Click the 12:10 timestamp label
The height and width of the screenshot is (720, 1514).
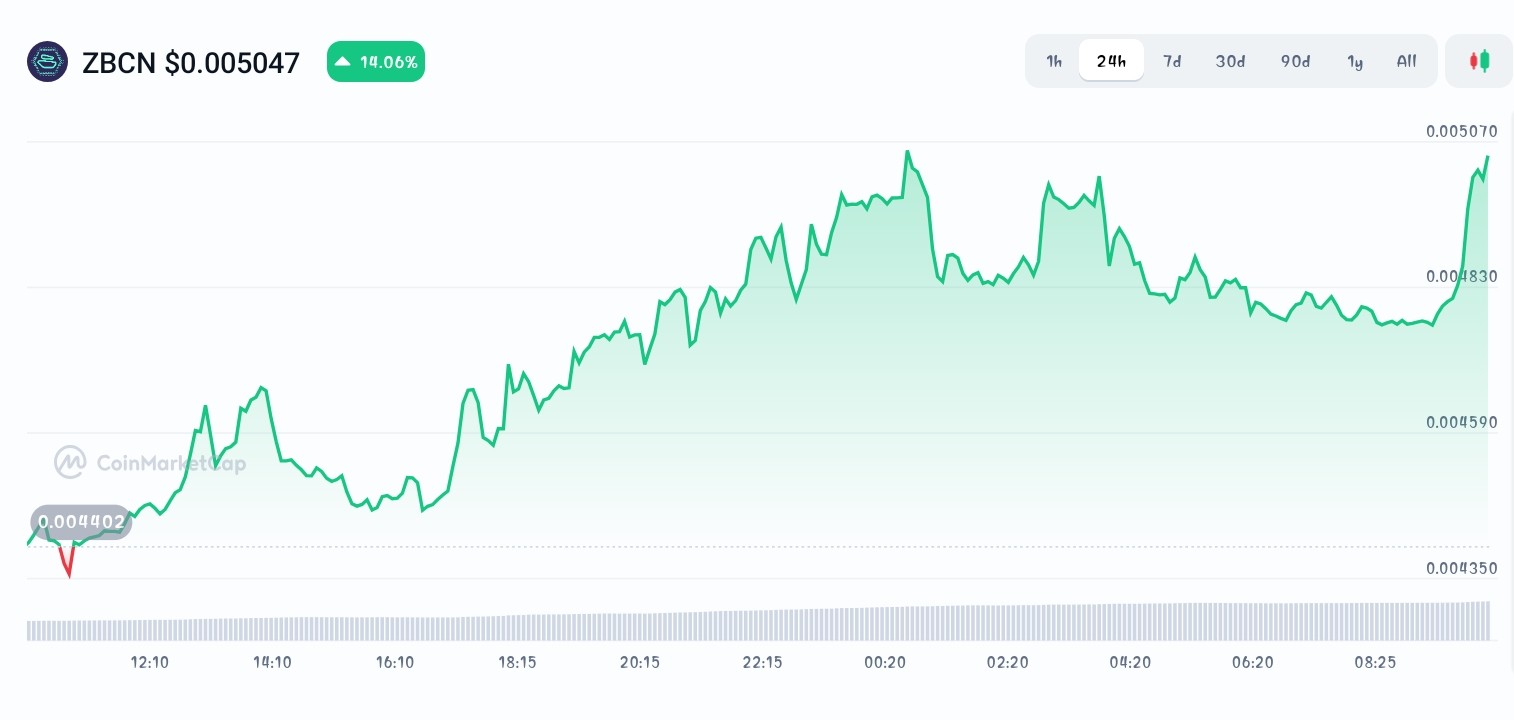click(149, 662)
